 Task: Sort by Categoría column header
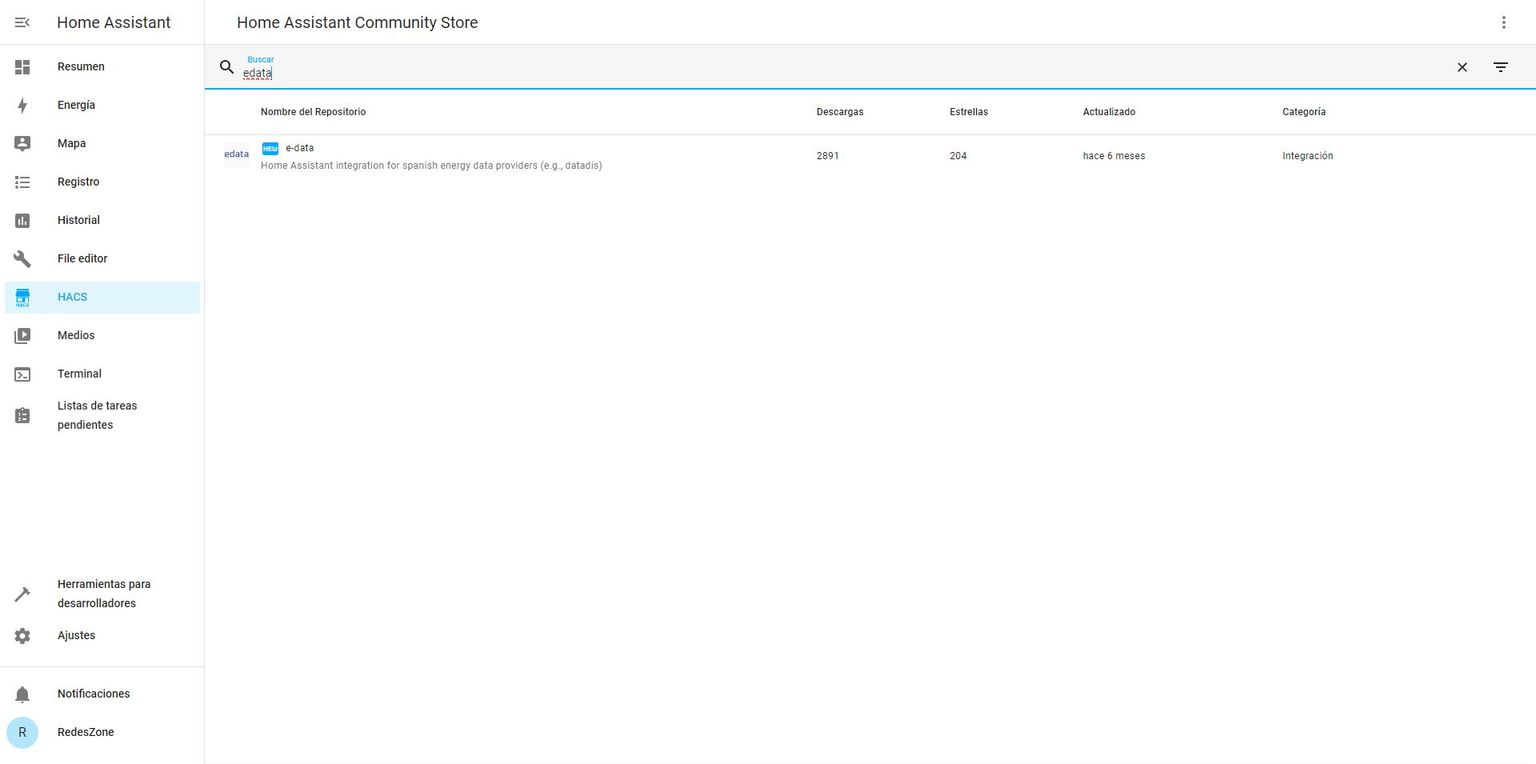tap(1304, 112)
